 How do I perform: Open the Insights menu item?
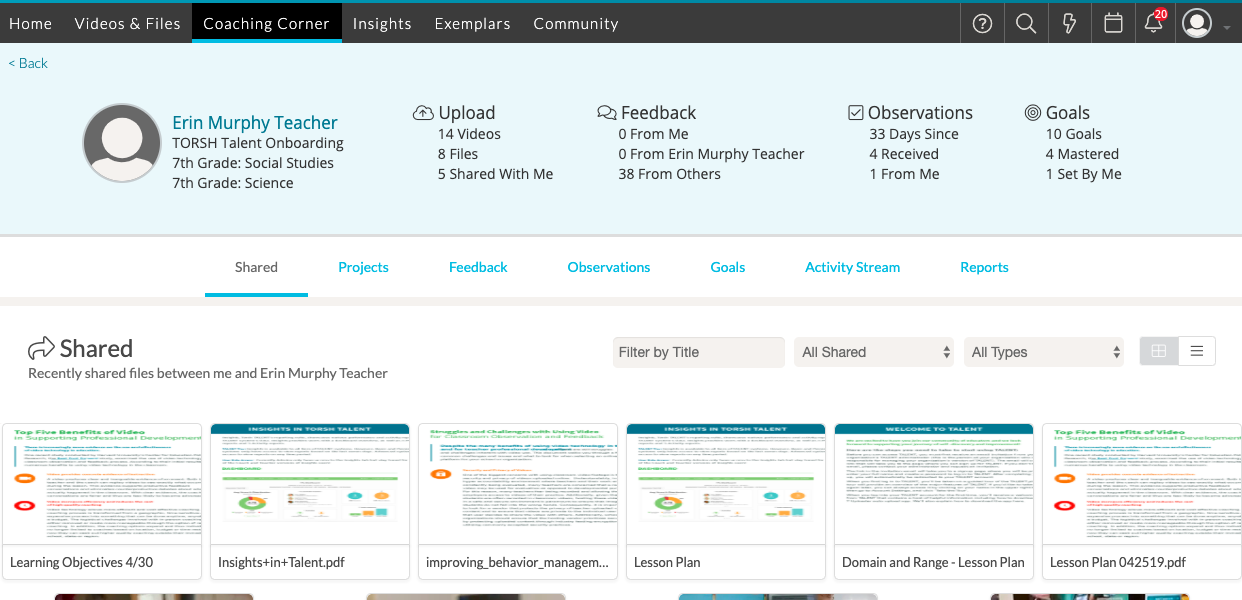click(382, 24)
